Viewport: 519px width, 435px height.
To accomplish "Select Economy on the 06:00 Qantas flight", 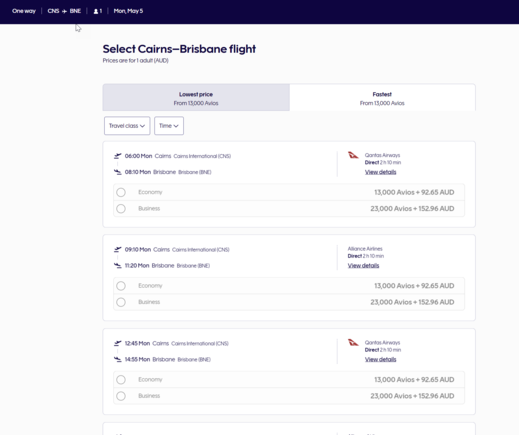I will (x=121, y=192).
